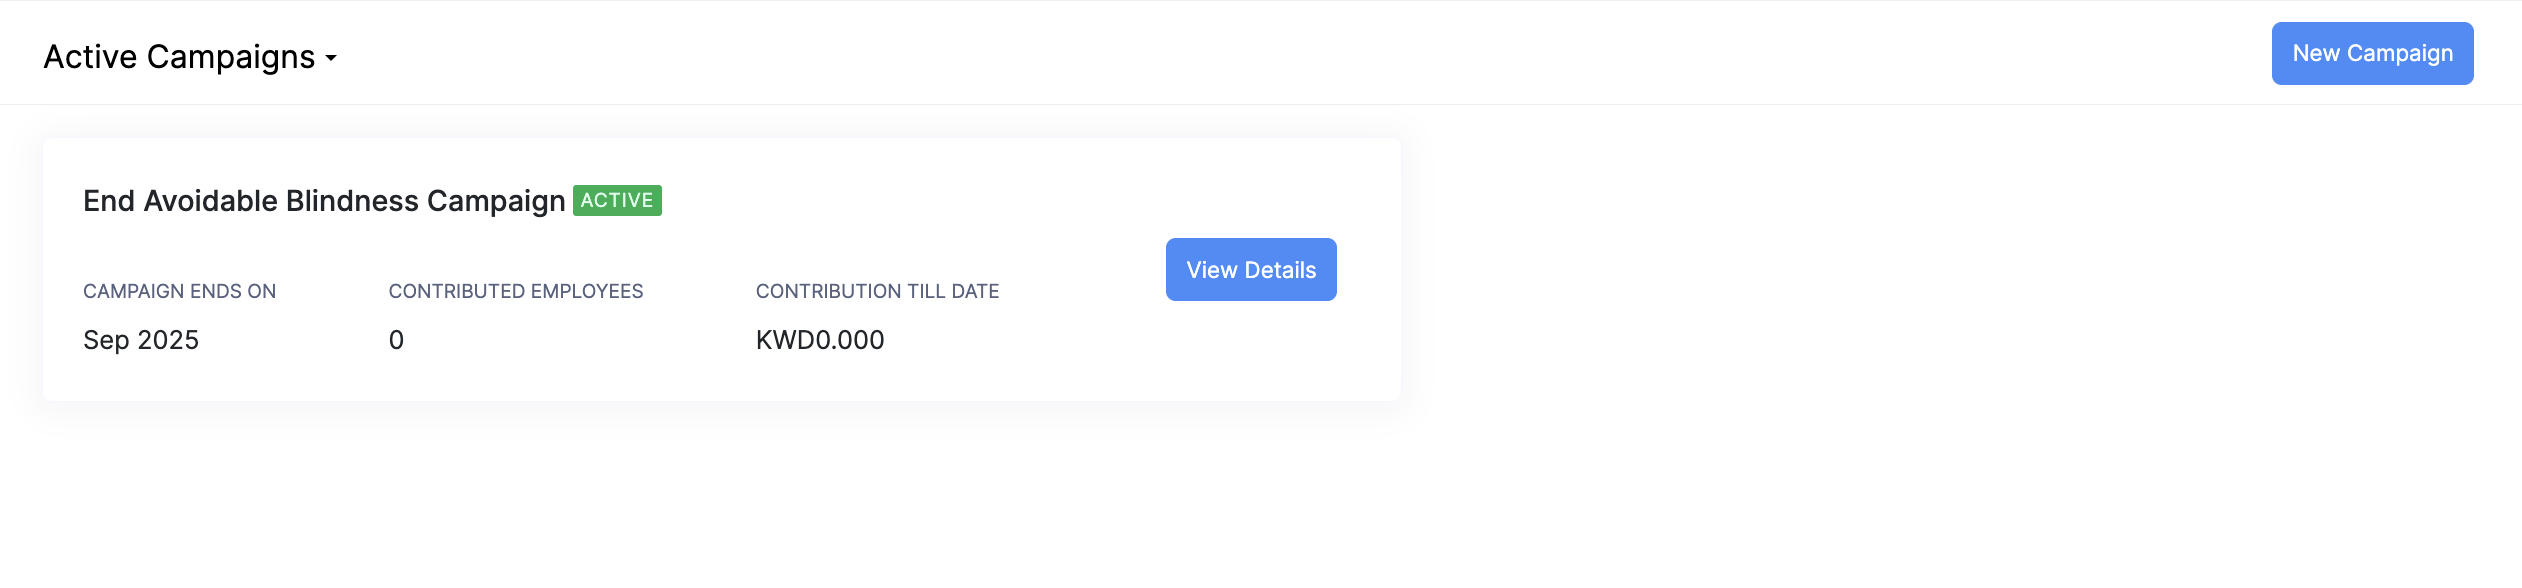
Task: Click the word Active in page heading
Action: pos(90,57)
